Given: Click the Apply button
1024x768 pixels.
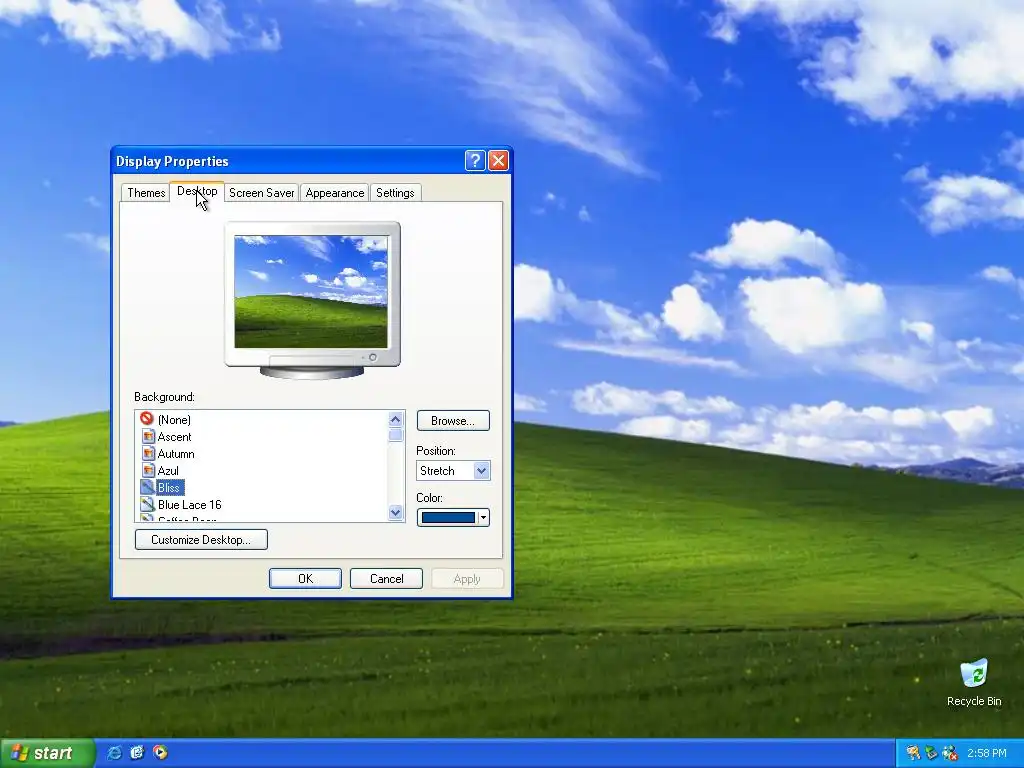Looking at the screenshot, I should point(467,579).
